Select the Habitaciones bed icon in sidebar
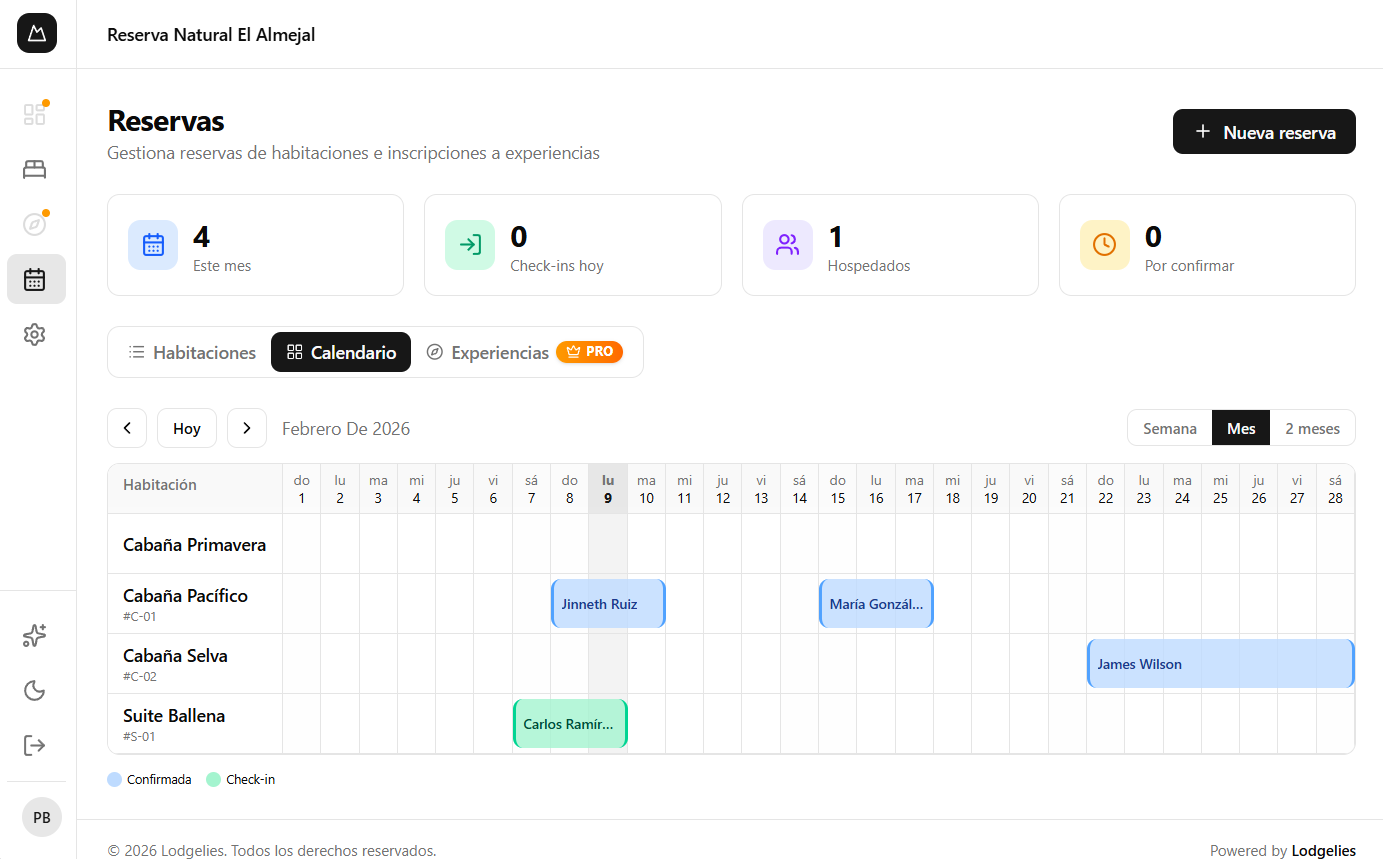1383x859 pixels. pyautogui.click(x=35, y=168)
